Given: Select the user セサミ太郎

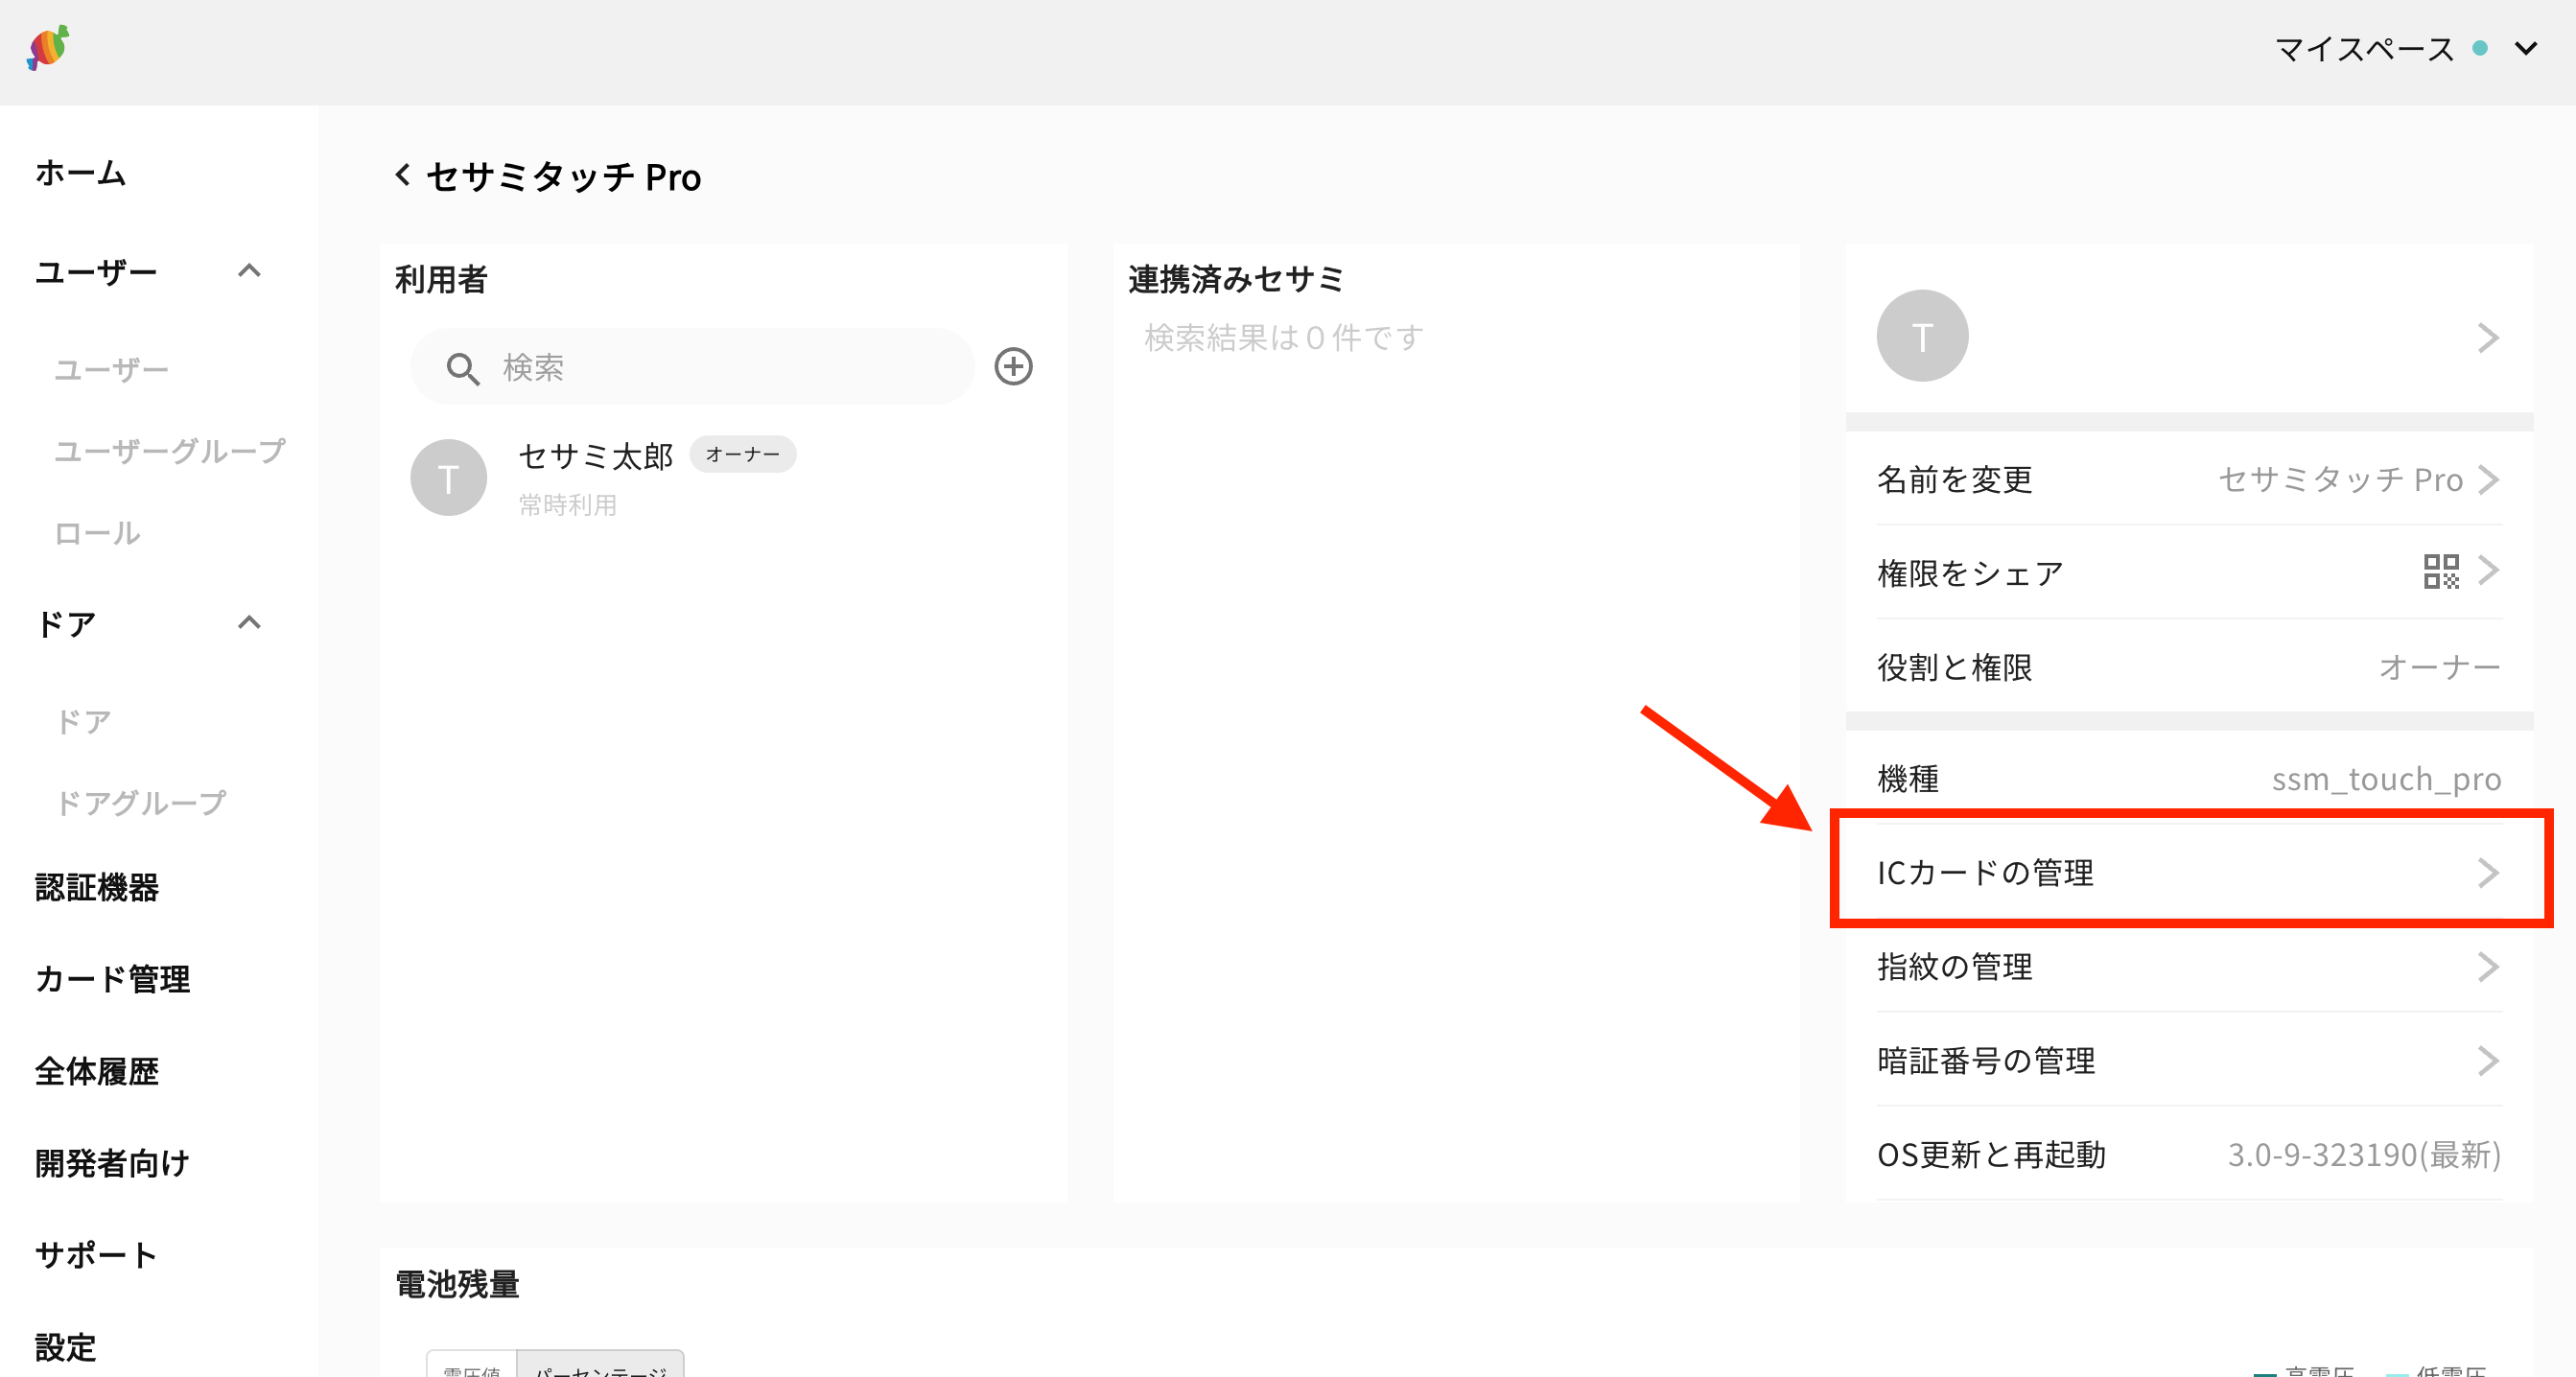Looking at the screenshot, I should (x=596, y=456).
